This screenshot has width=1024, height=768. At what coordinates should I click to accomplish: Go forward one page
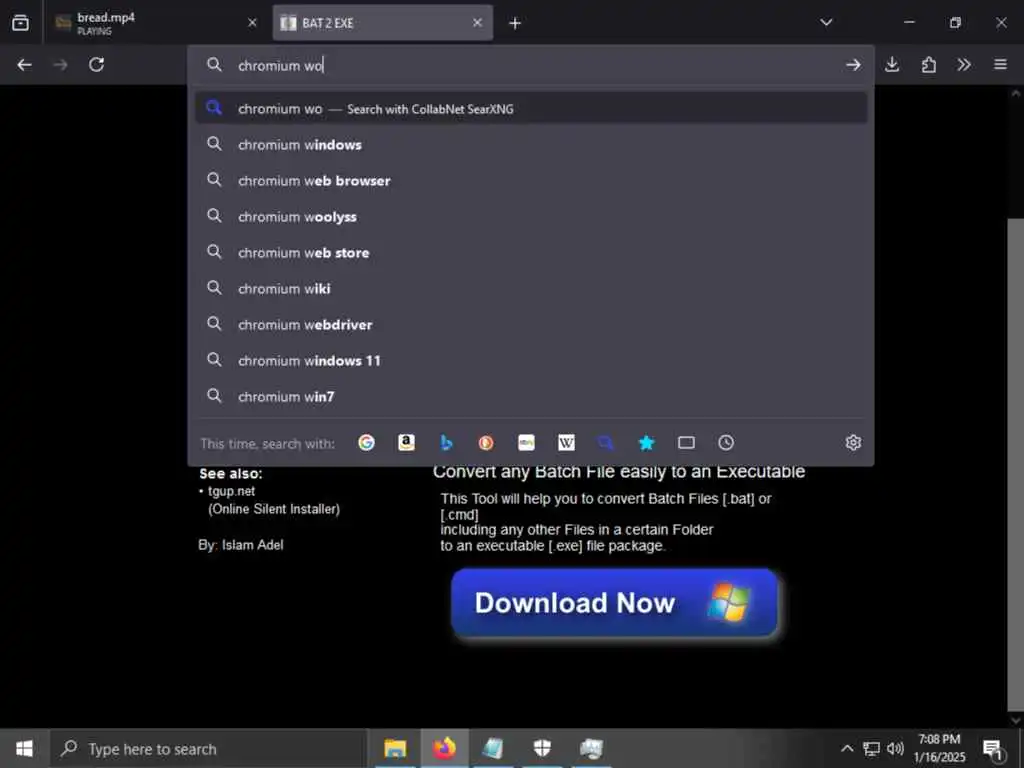point(60,65)
